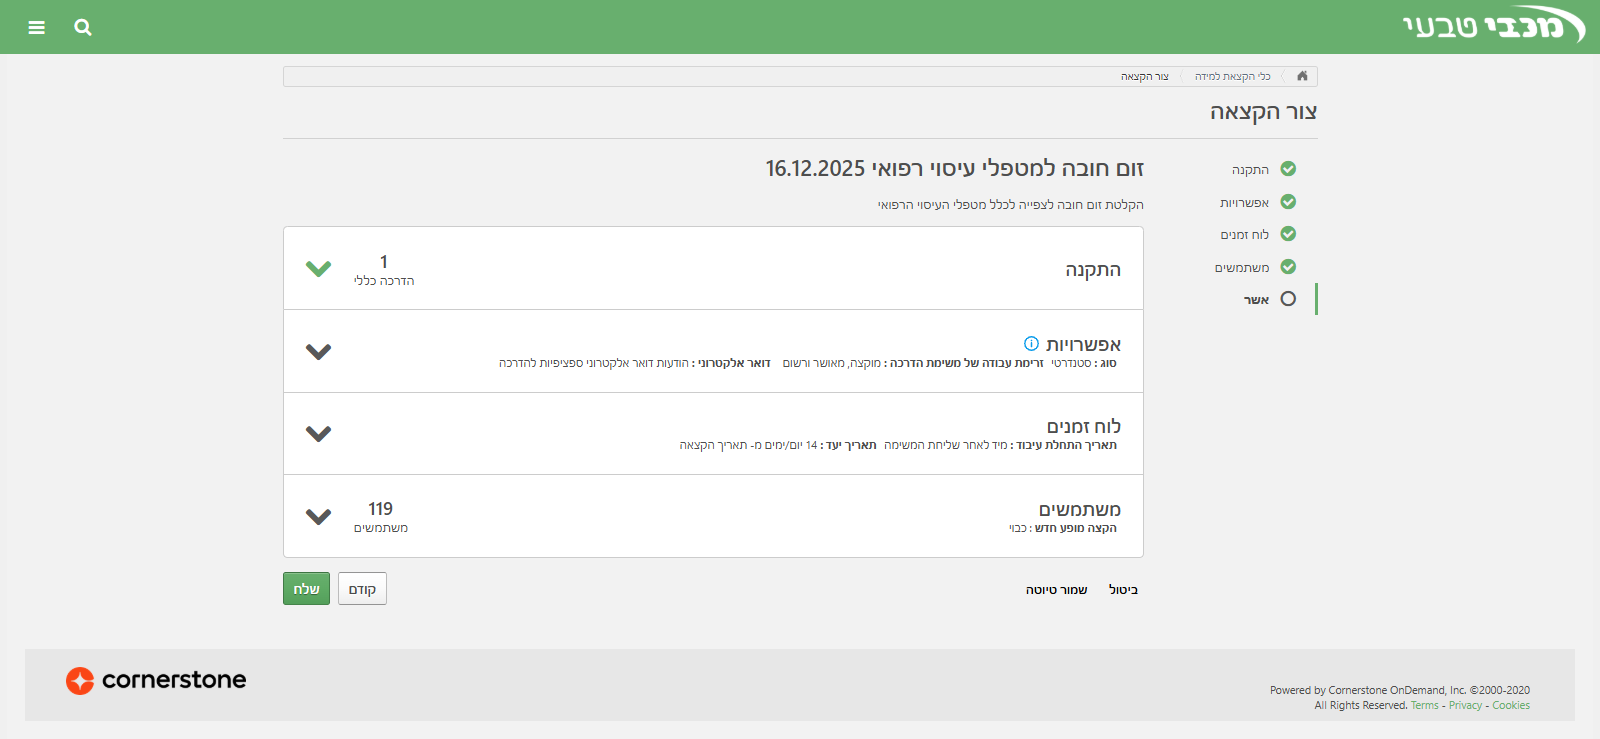
Task: Expand the לוח זמנים section chevron
Action: click(x=318, y=433)
